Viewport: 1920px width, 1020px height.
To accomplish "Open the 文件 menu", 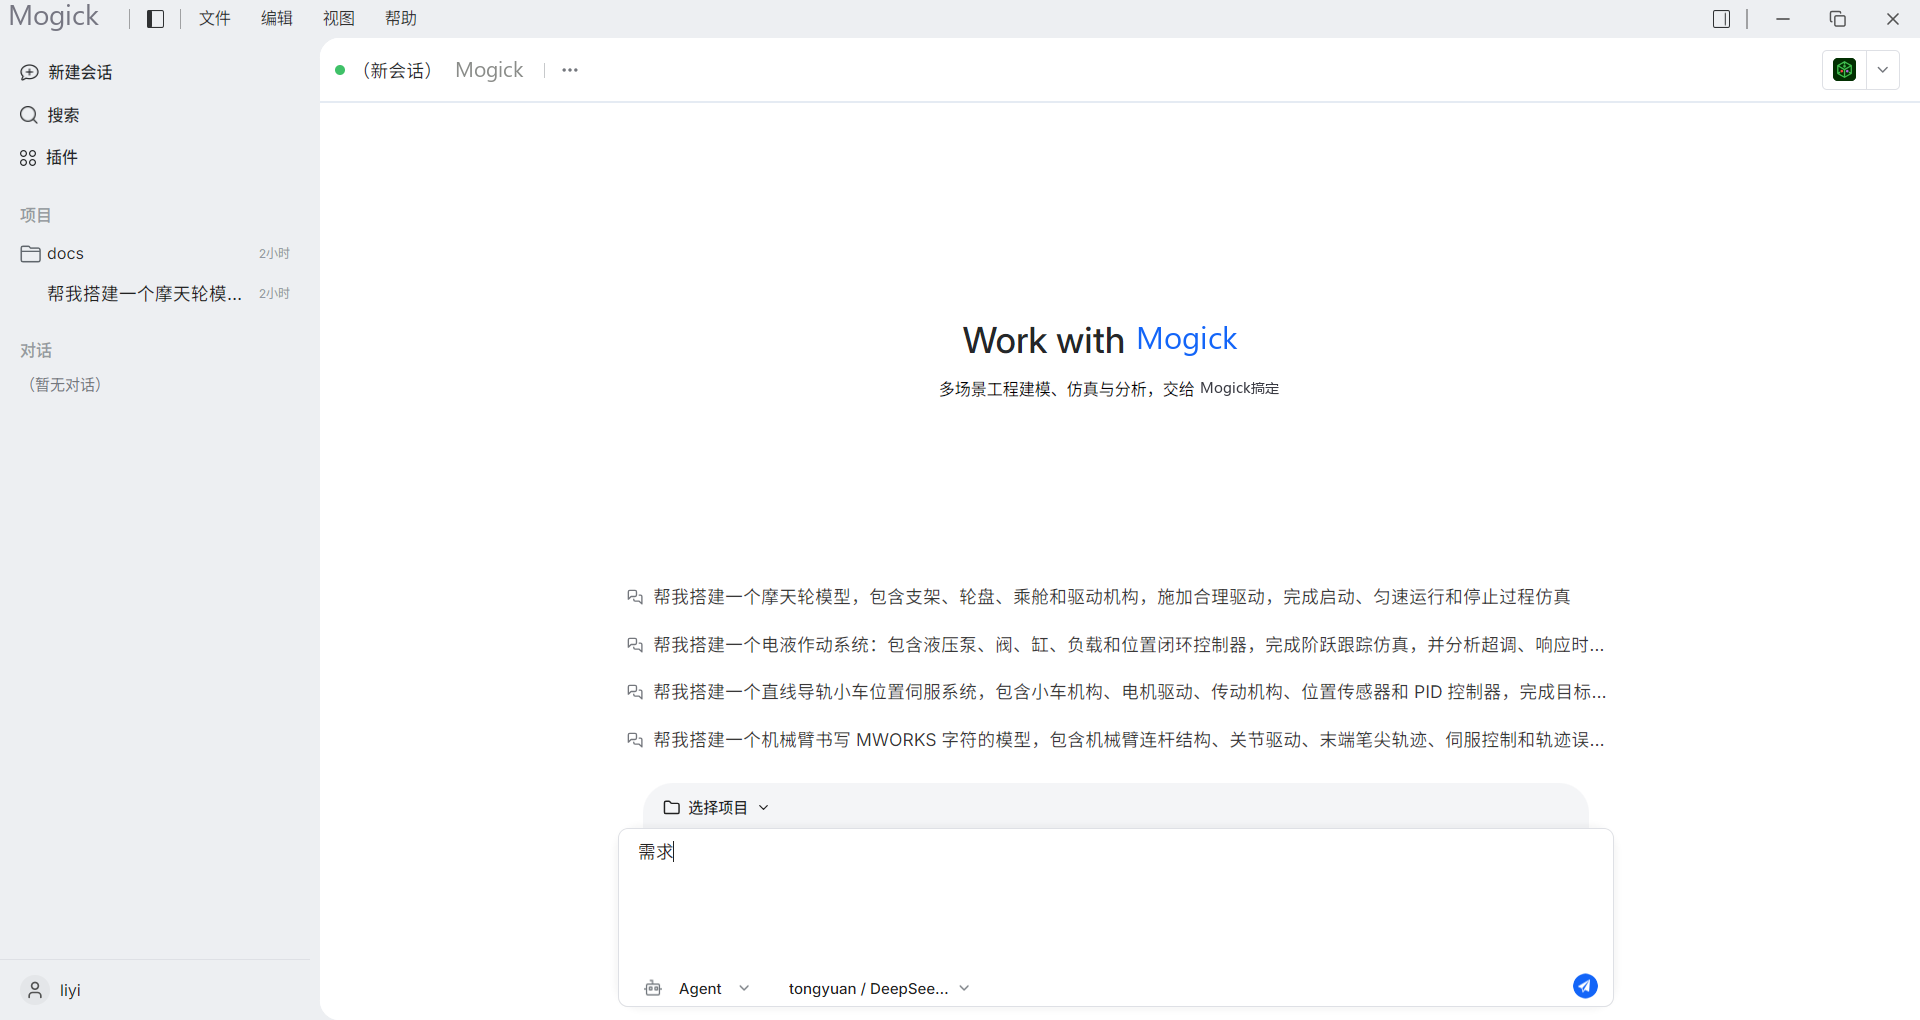I will pos(215,19).
